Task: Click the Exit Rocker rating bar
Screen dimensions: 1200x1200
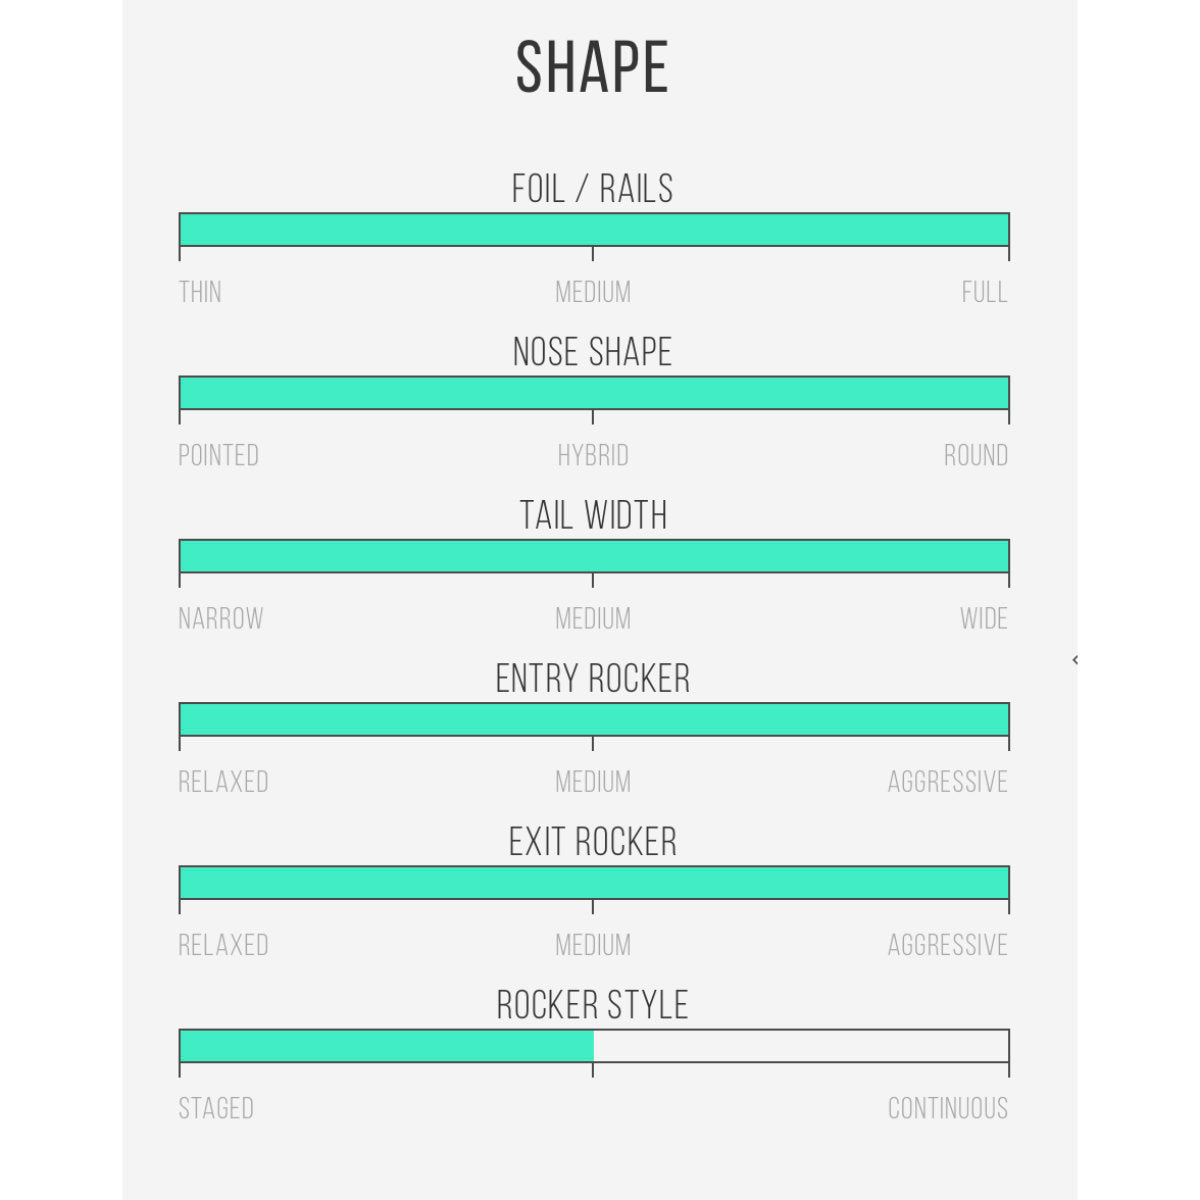Action: pos(593,882)
